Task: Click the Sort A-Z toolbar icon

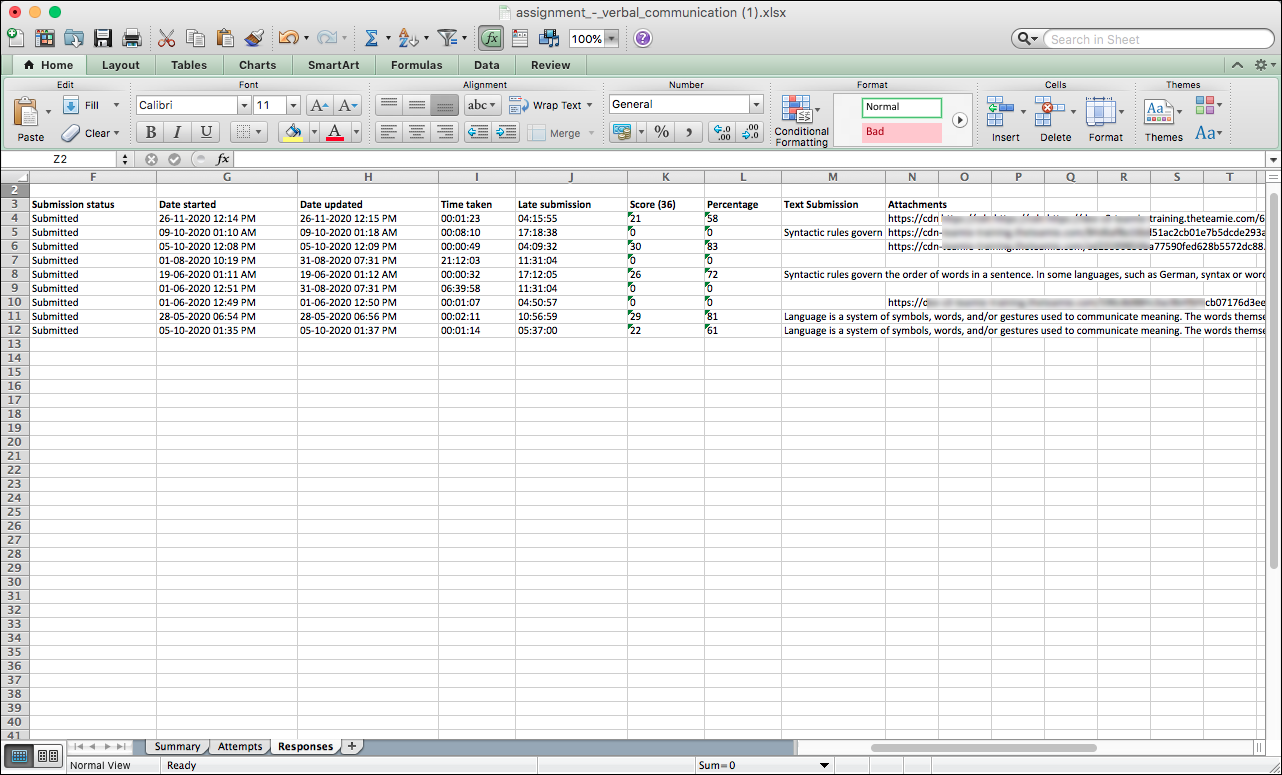Action: tap(407, 38)
